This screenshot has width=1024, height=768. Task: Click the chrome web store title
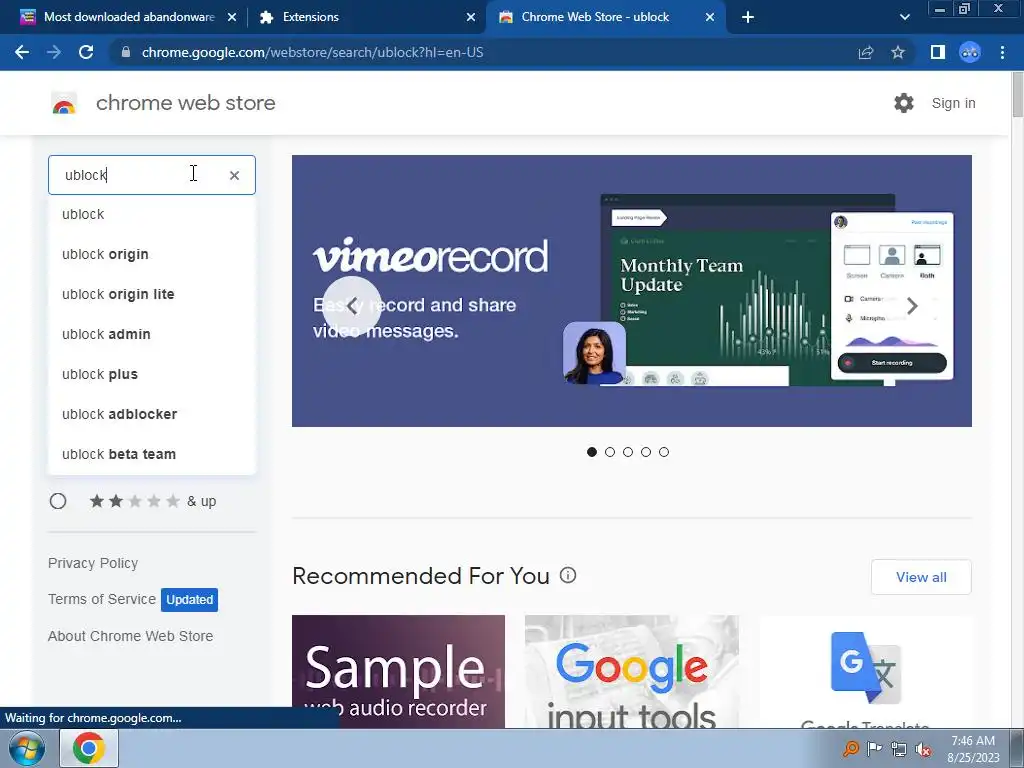(x=185, y=103)
